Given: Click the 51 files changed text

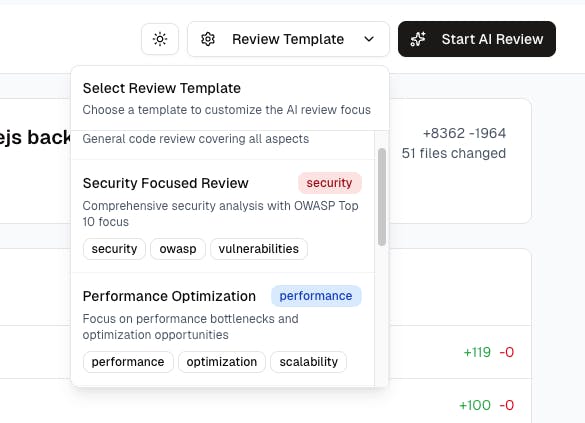Looking at the screenshot, I should point(454,153).
